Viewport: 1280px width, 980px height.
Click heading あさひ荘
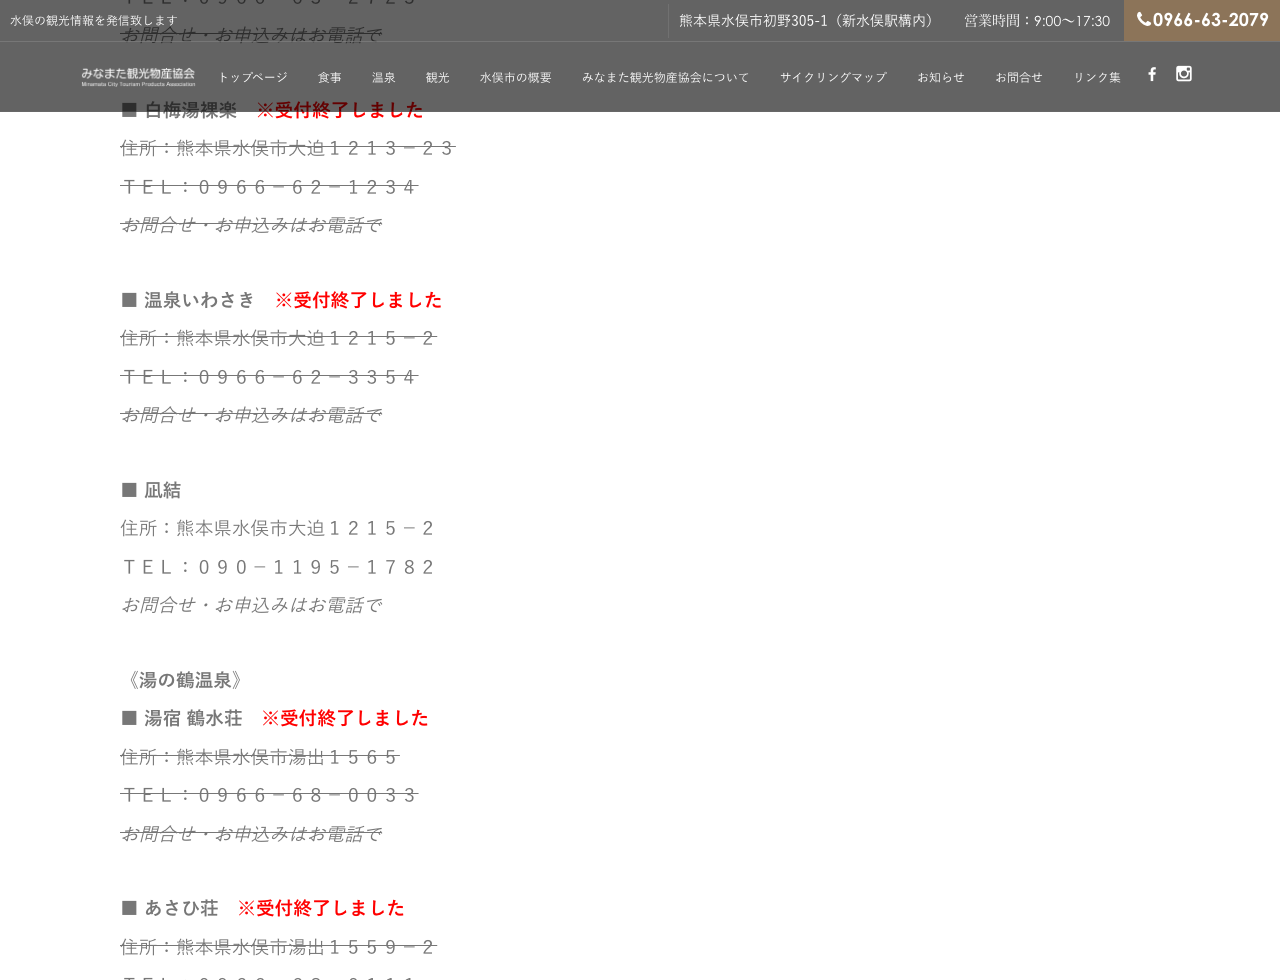pos(181,908)
